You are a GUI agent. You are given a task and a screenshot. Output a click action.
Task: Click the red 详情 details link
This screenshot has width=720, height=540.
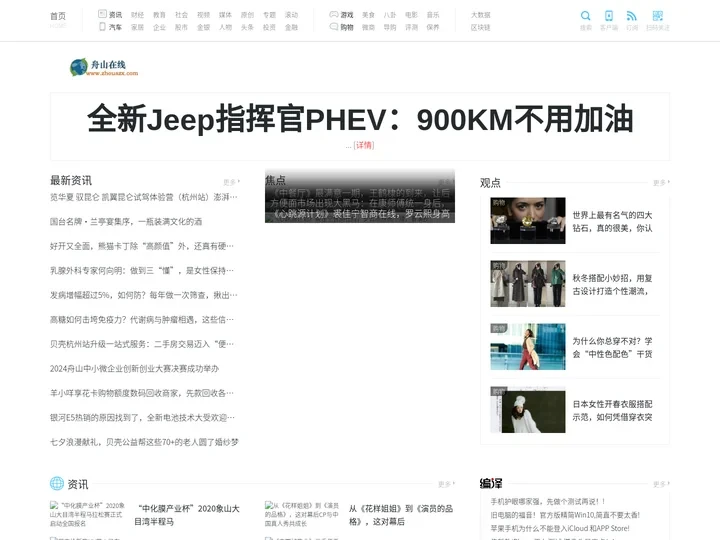pyautogui.click(x=364, y=145)
